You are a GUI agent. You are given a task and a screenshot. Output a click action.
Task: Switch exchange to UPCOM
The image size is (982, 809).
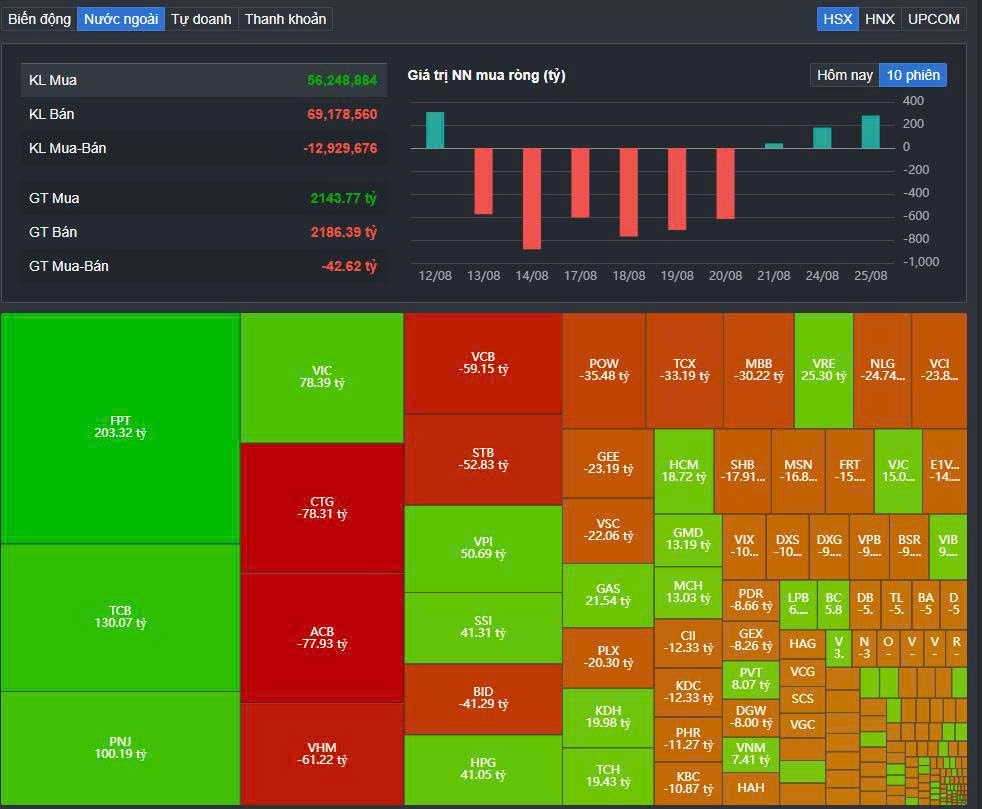click(x=933, y=19)
